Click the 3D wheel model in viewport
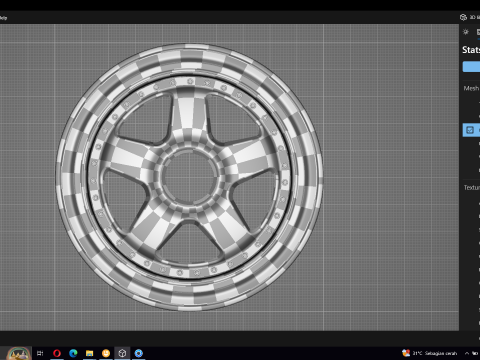The height and width of the screenshot is (360, 480). [x=189, y=177]
